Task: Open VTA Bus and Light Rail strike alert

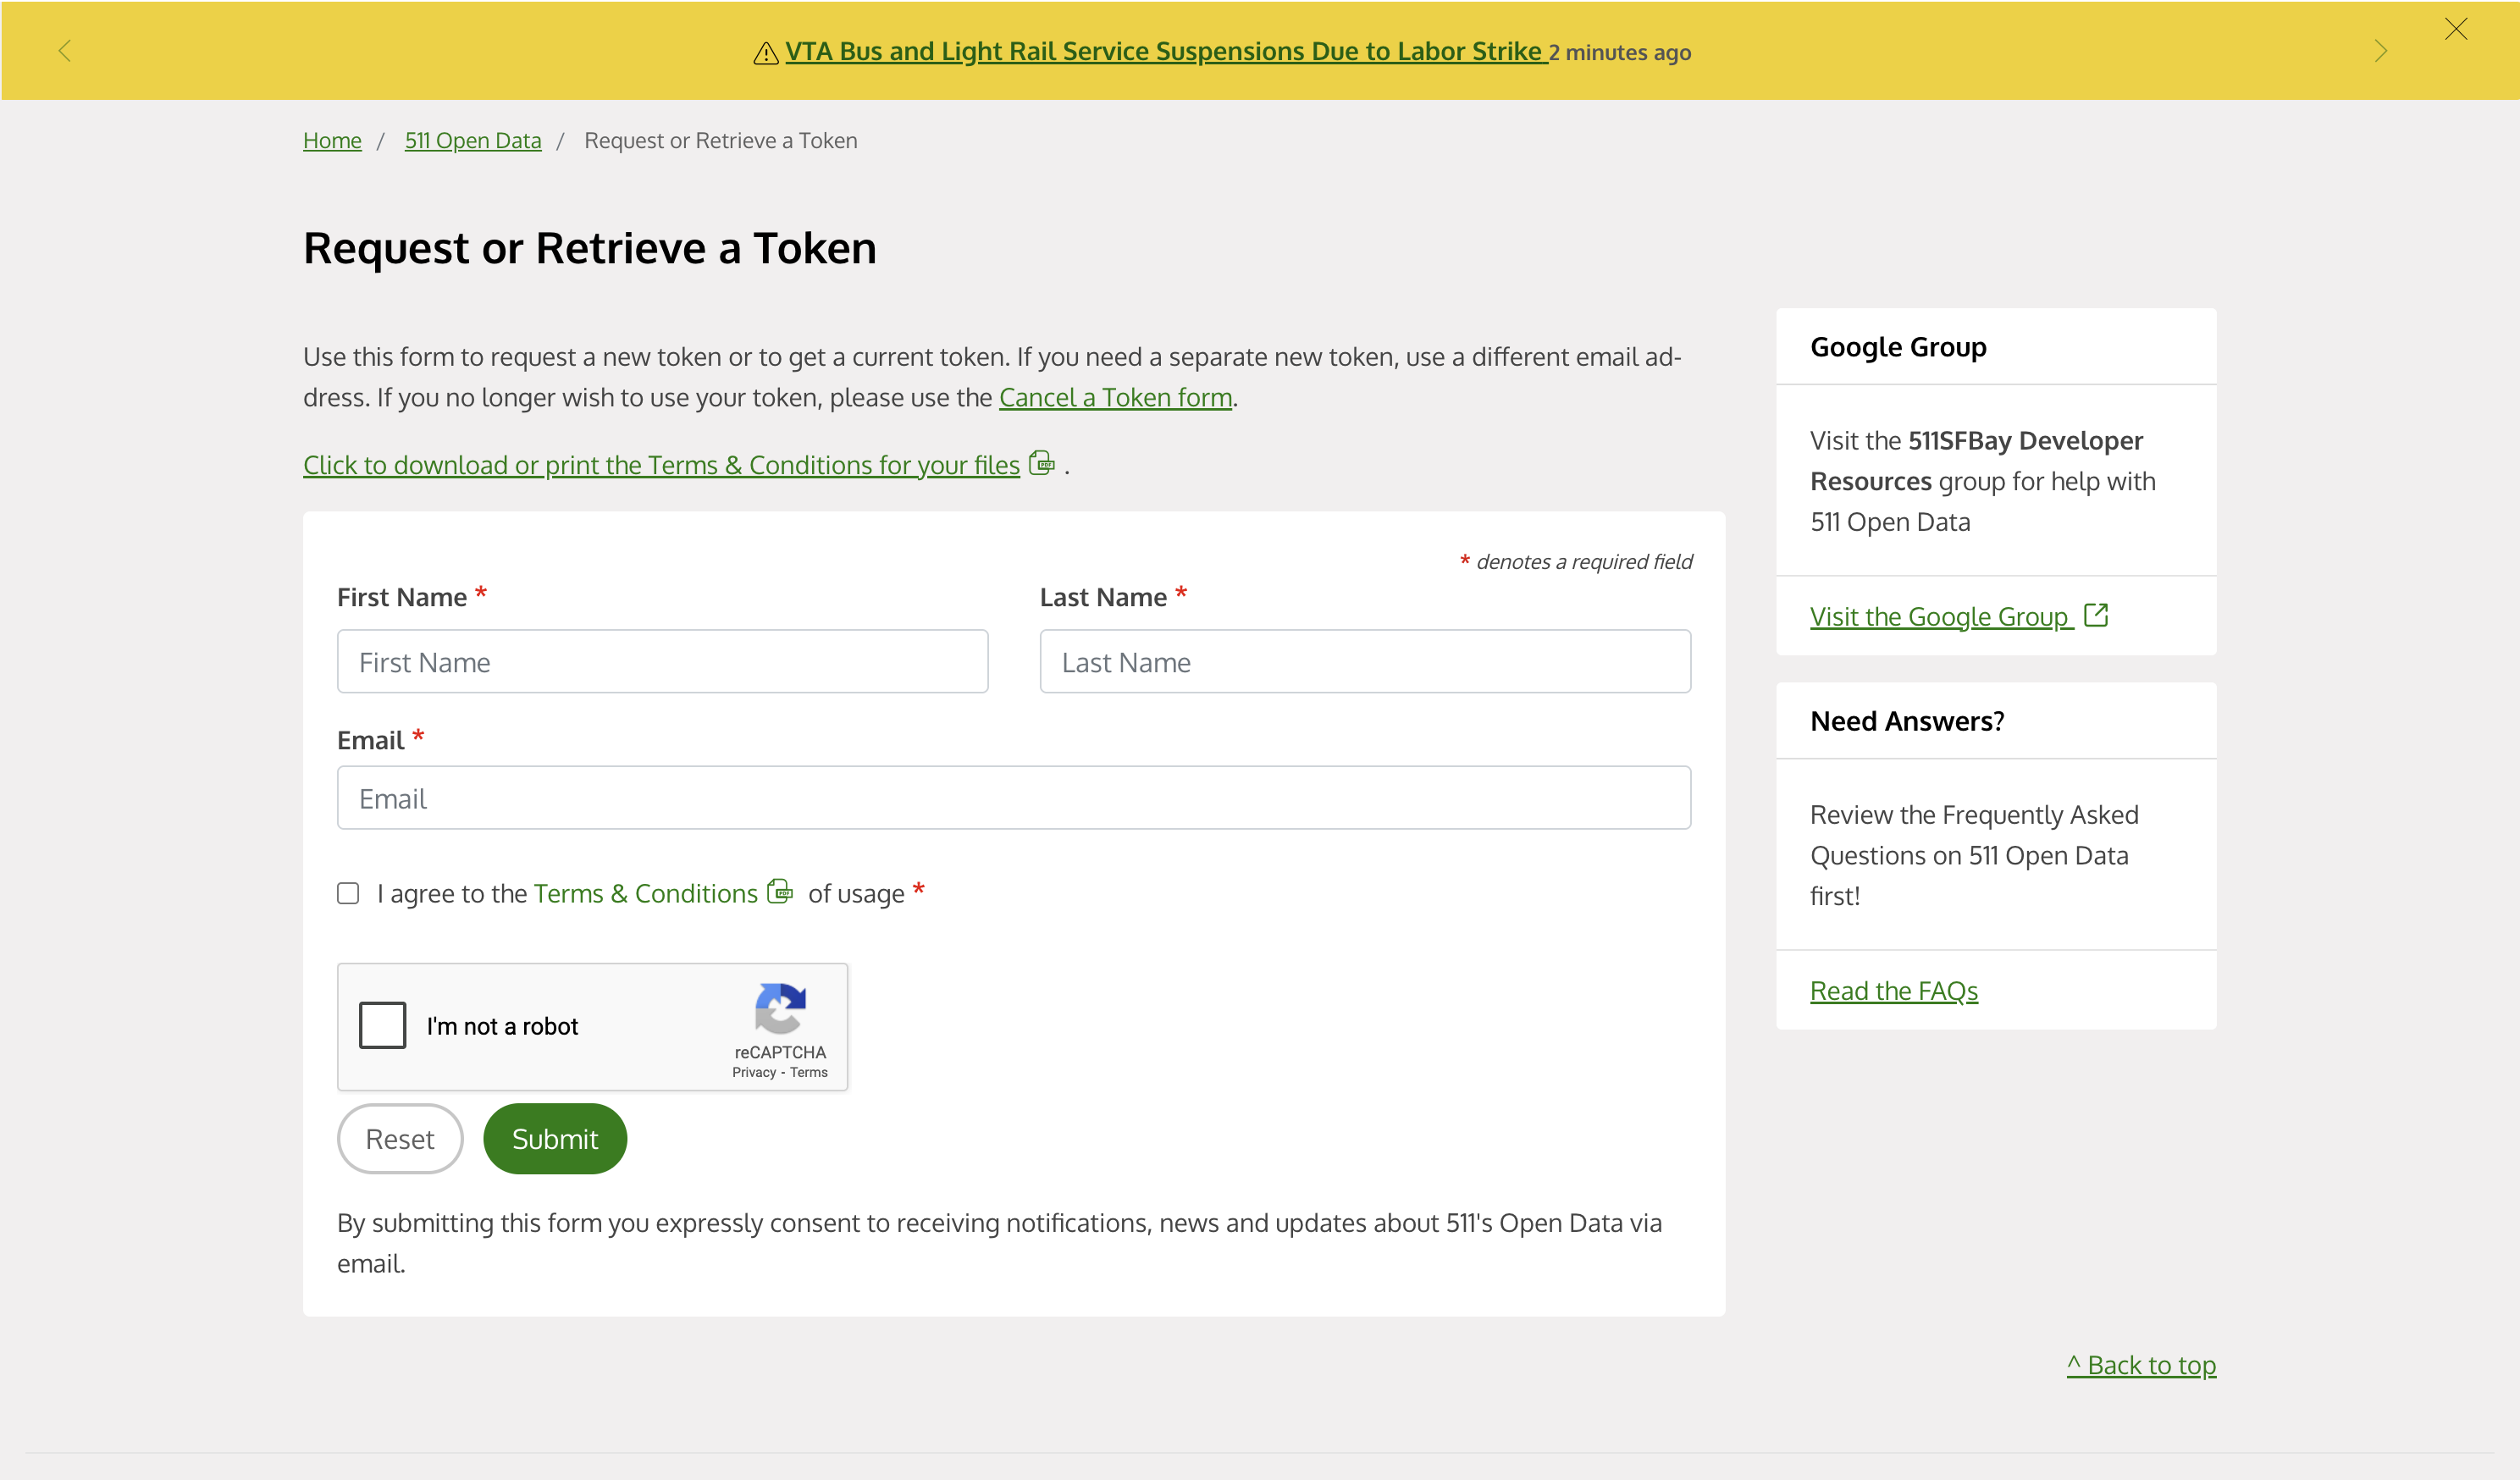Action: click(1165, 51)
